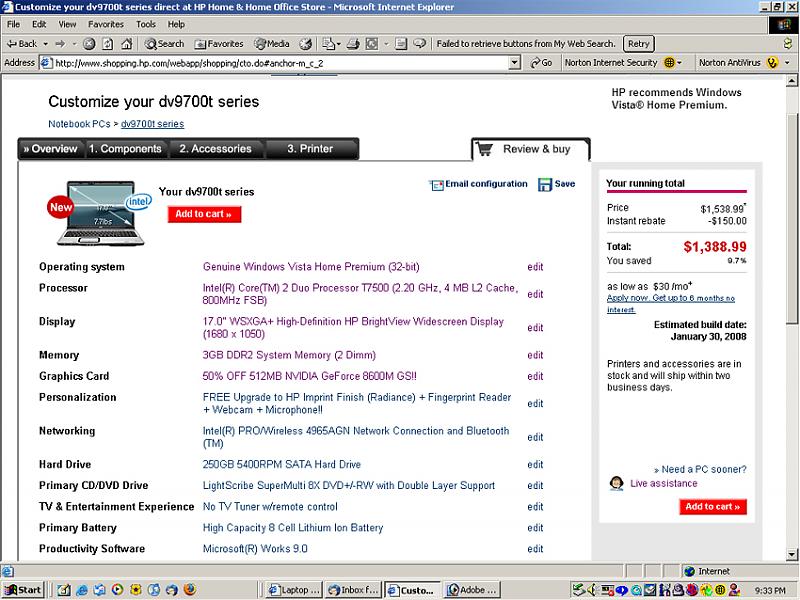Launch Windows Media Player quick launch icon
The height and width of the screenshot is (600, 800).
click(117, 590)
